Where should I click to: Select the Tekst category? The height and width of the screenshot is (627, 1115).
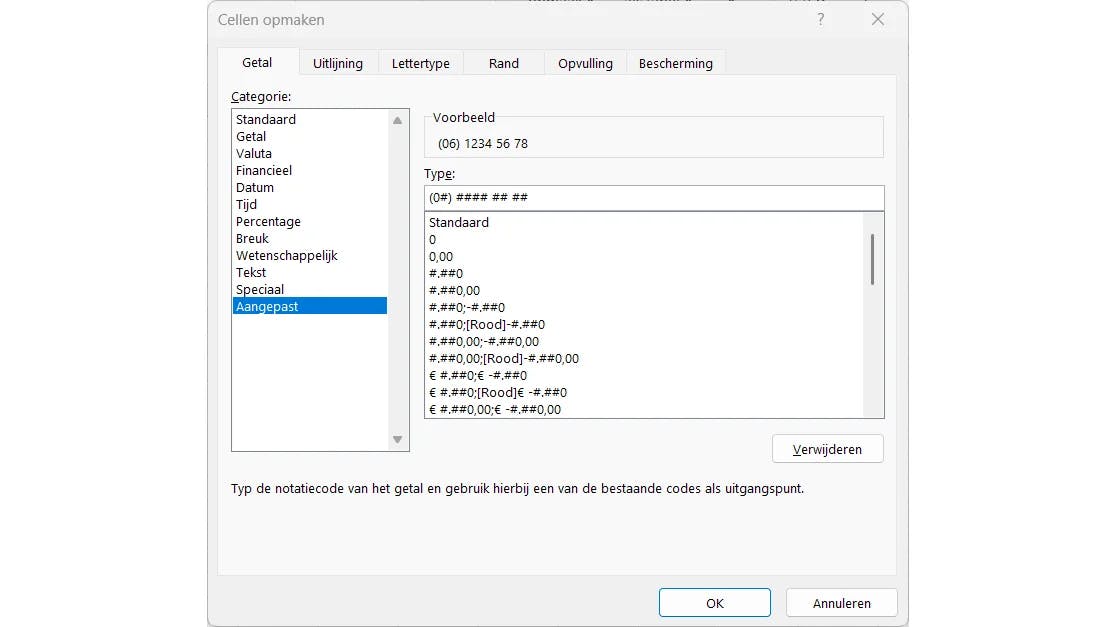310,273
